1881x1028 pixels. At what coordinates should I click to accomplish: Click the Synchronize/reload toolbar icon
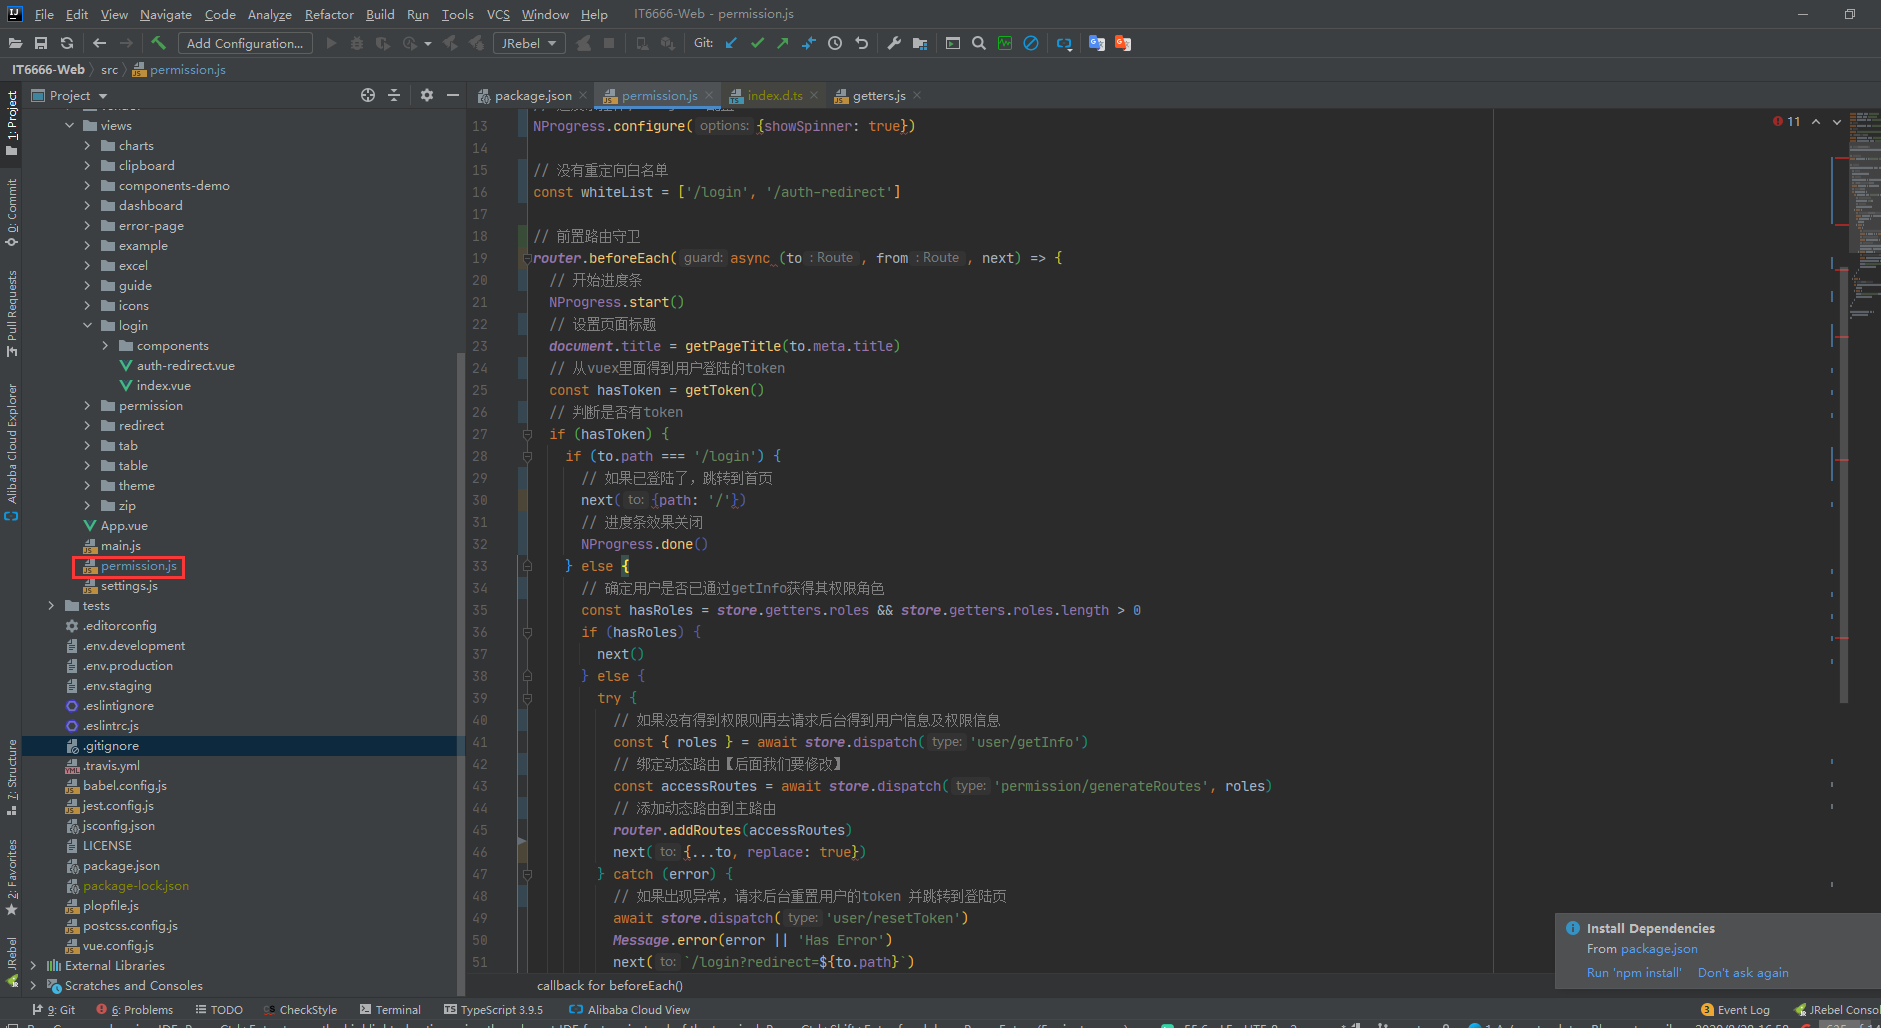(67, 43)
